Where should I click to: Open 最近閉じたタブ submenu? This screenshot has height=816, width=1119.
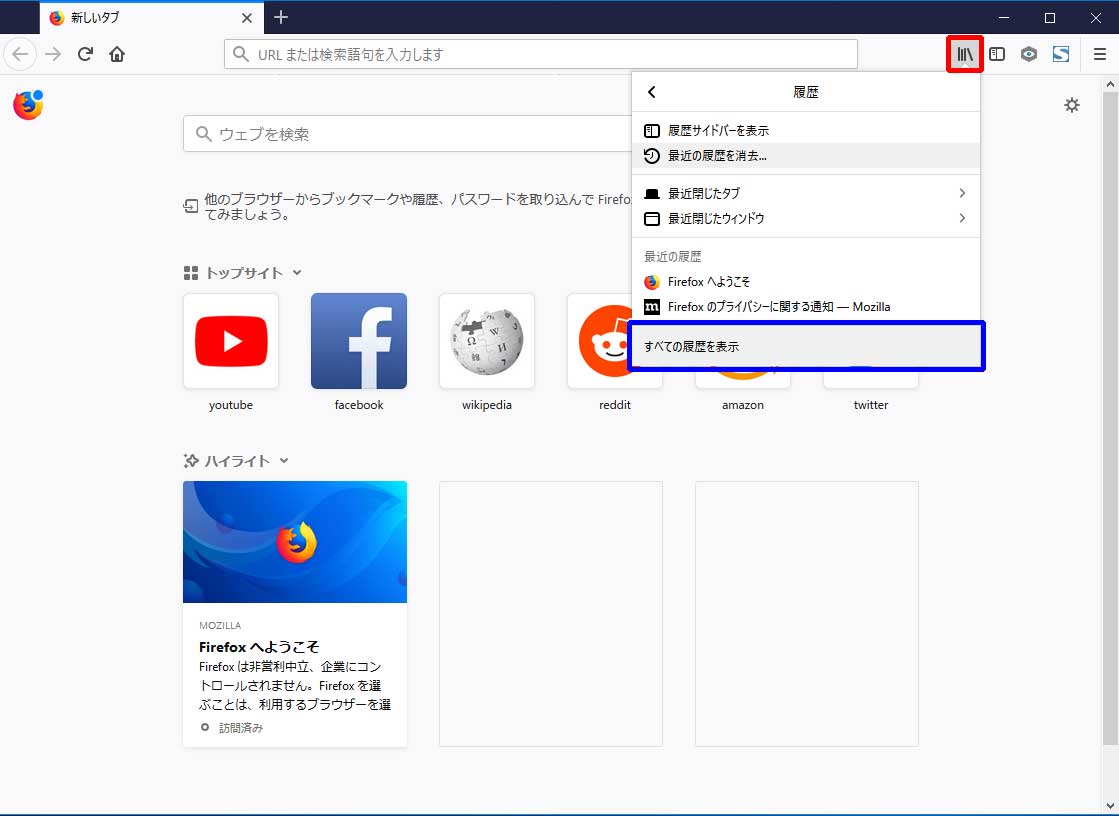click(806, 193)
